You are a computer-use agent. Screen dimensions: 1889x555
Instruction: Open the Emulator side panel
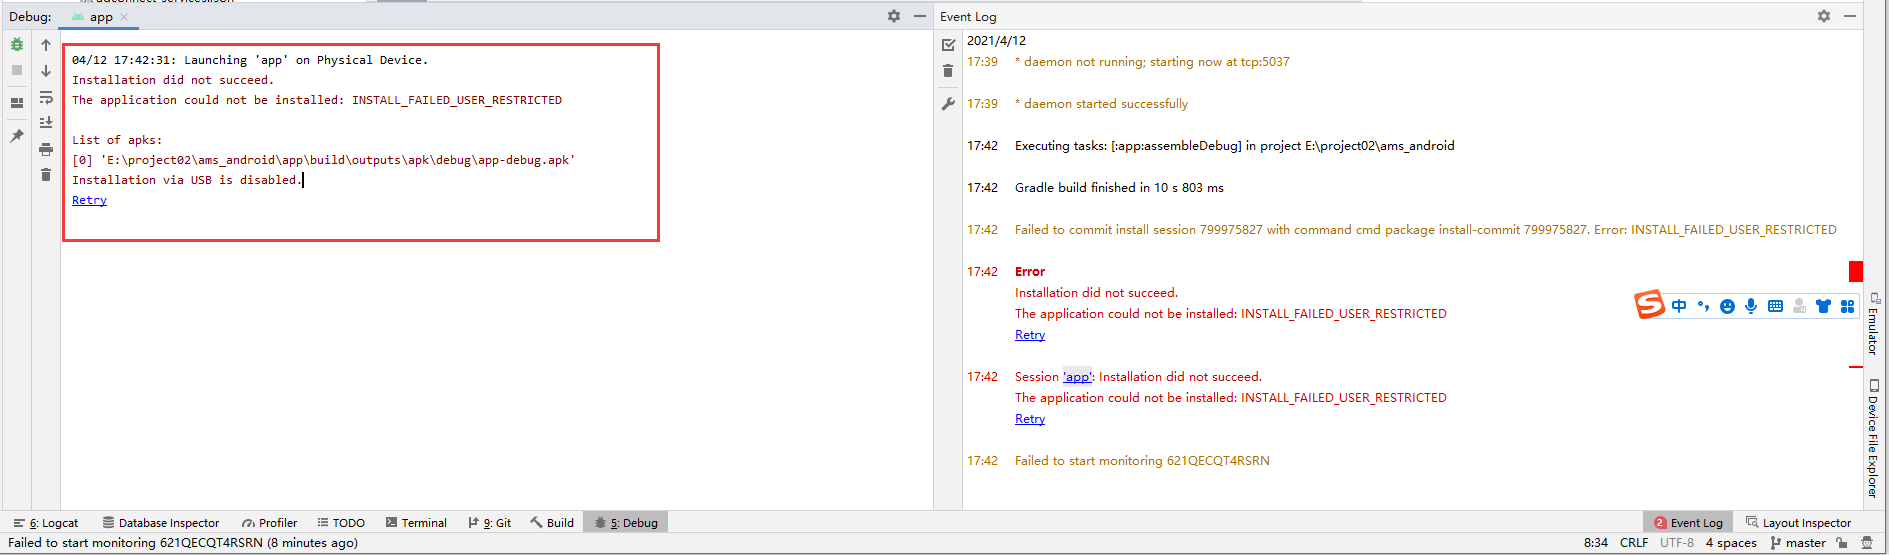click(1874, 324)
